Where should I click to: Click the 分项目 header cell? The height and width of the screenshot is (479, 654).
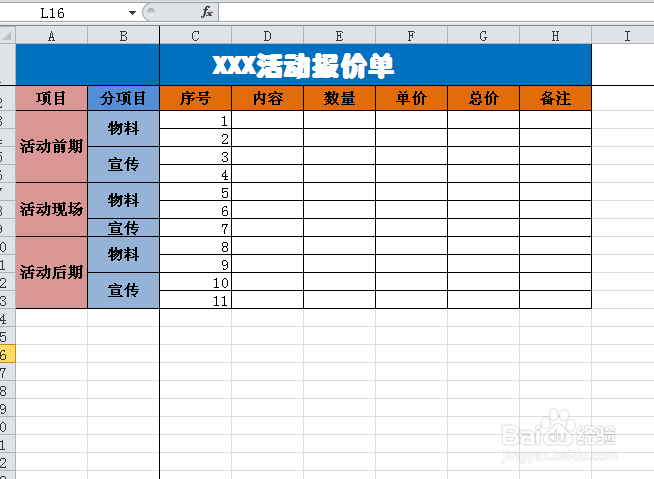click(123, 98)
